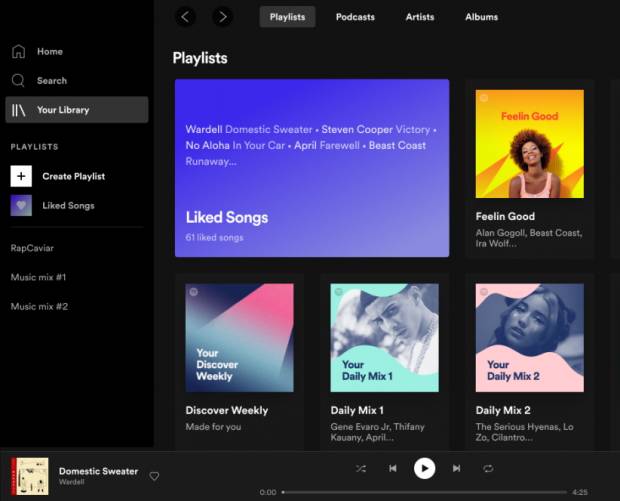This screenshot has width=620, height=501.
Task: Open Liked Songs from the sidebar
Action: (x=68, y=206)
